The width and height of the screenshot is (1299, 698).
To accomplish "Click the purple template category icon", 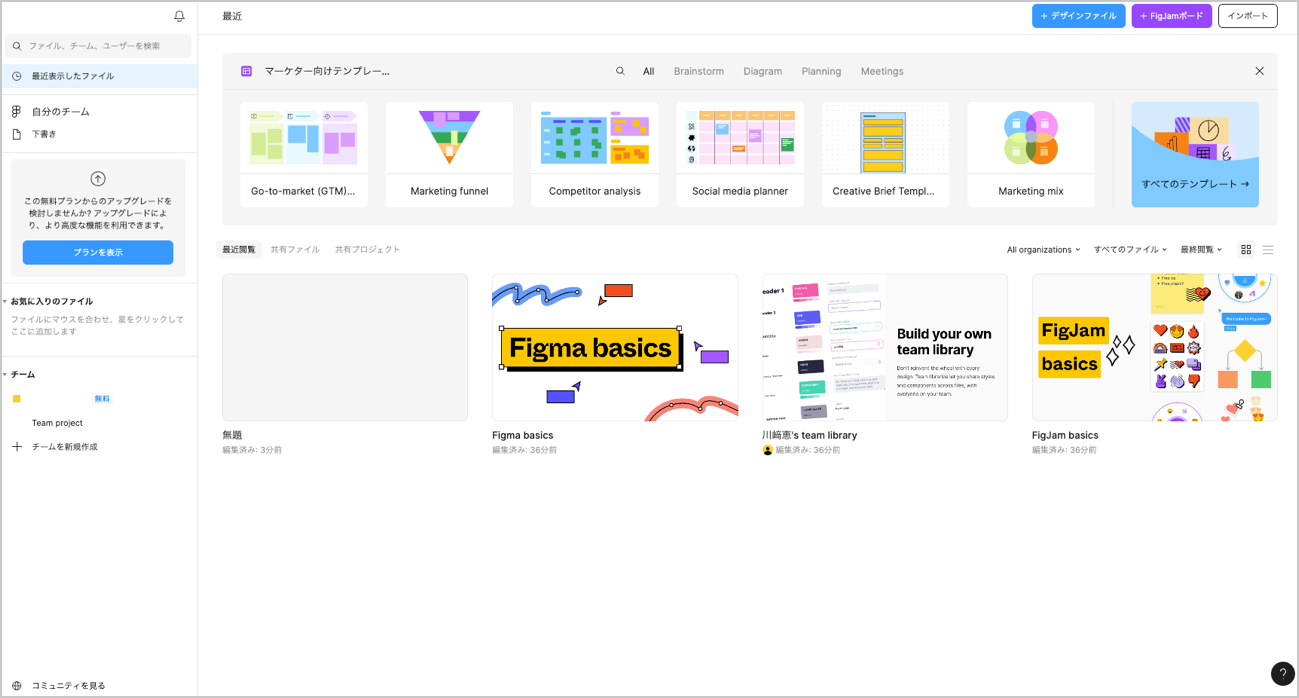I will [x=246, y=71].
